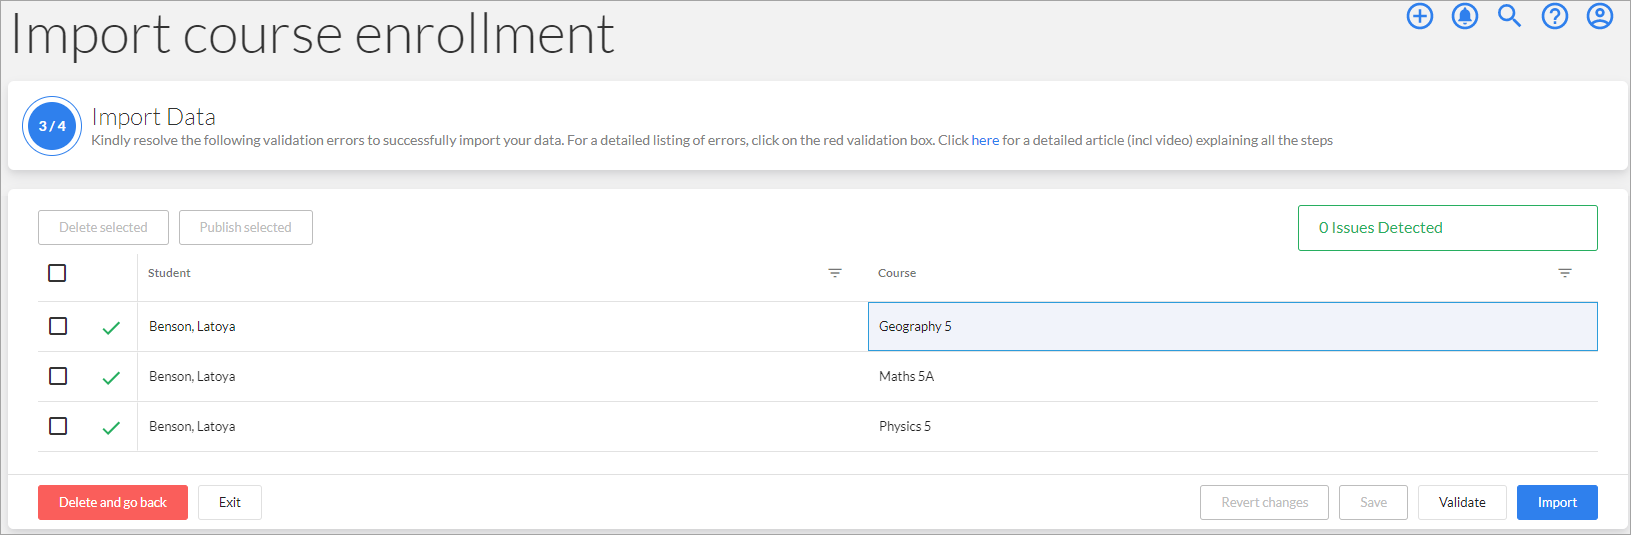Image resolution: width=1631 pixels, height=535 pixels.
Task: Select the Physics 5 course cell
Action: click(1232, 426)
